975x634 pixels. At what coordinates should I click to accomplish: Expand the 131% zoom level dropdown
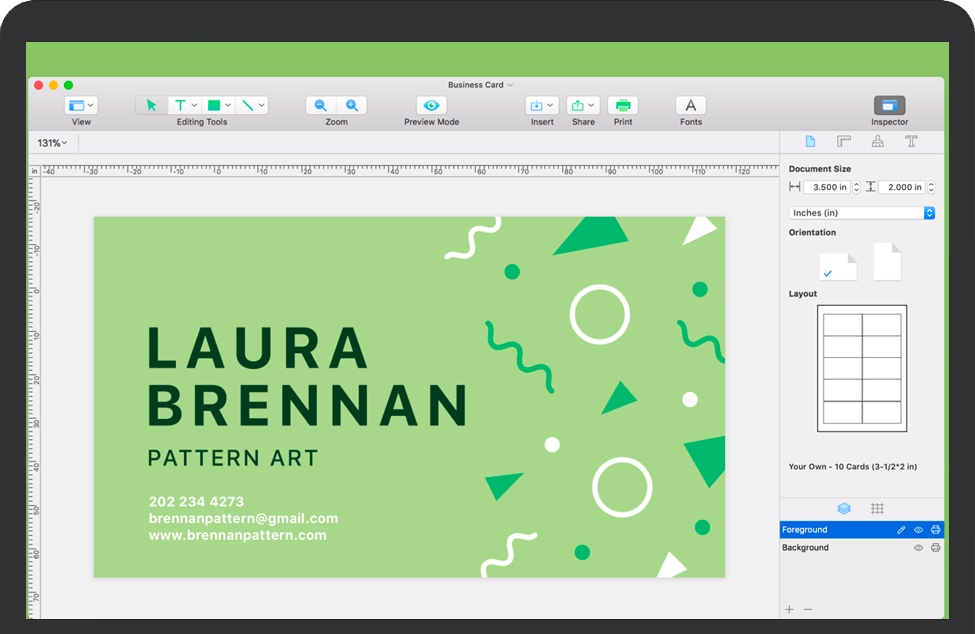tap(53, 143)
